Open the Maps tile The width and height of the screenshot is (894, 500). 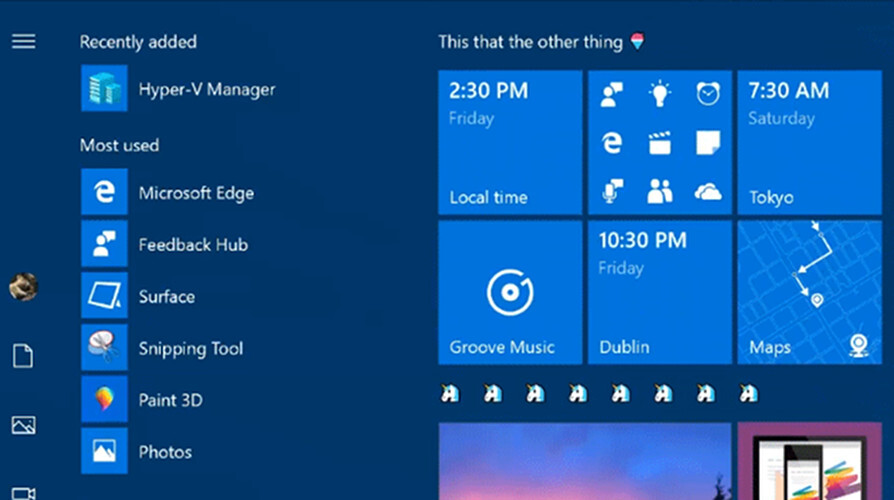809,292
